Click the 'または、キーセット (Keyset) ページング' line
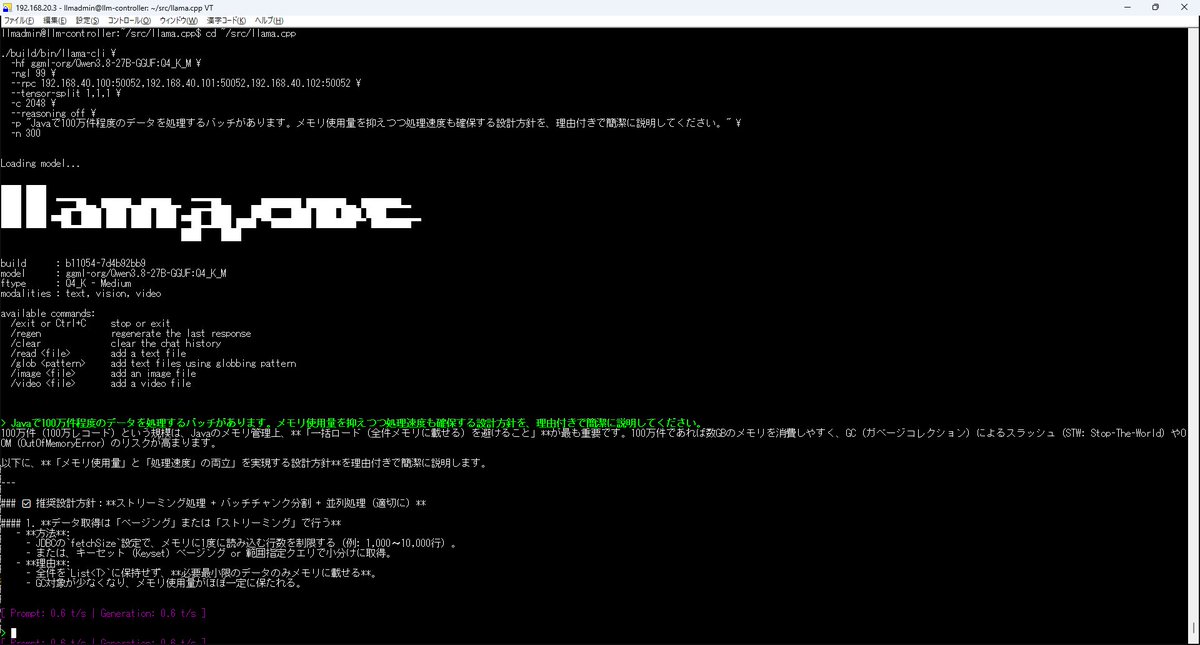Viewport: 1200px width, 645px height. (x=209, y=553)
